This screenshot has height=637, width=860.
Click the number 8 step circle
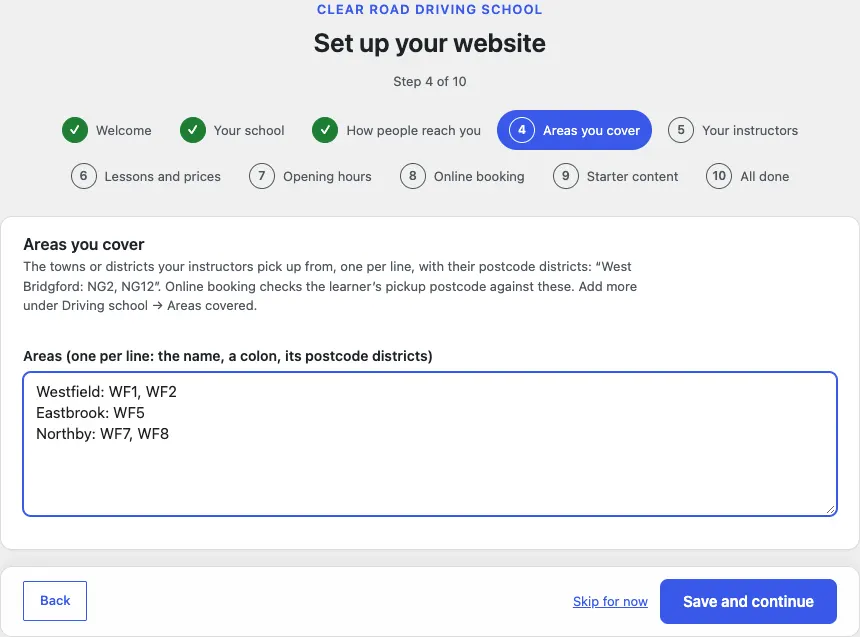coord(412,177)
